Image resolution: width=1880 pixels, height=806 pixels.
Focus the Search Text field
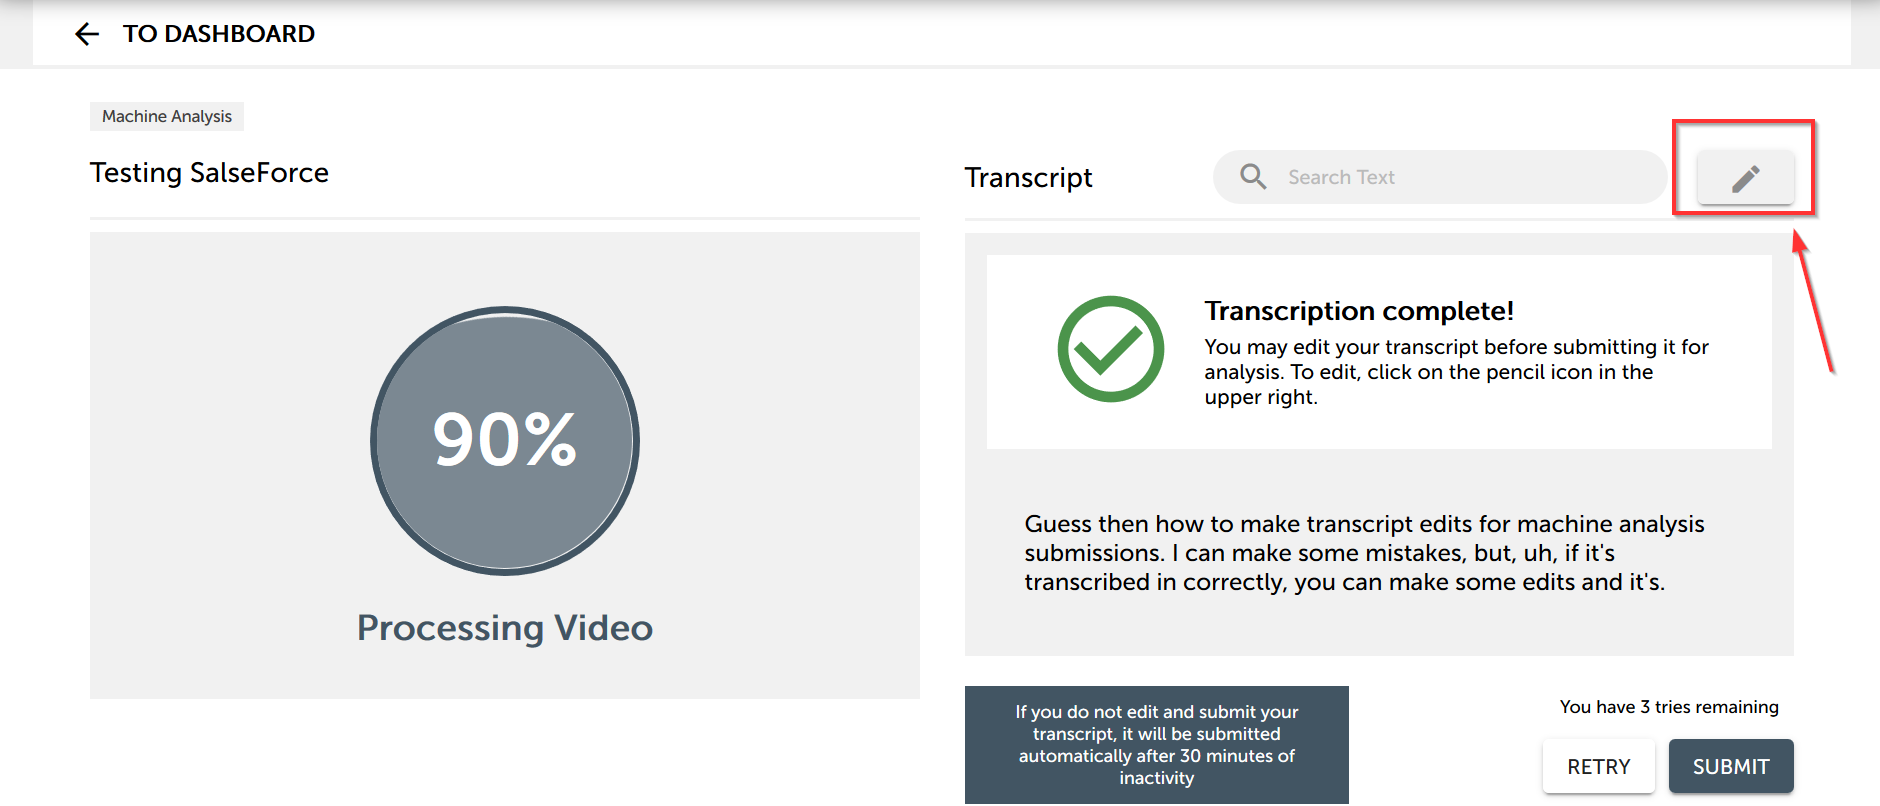(1440, 177)
